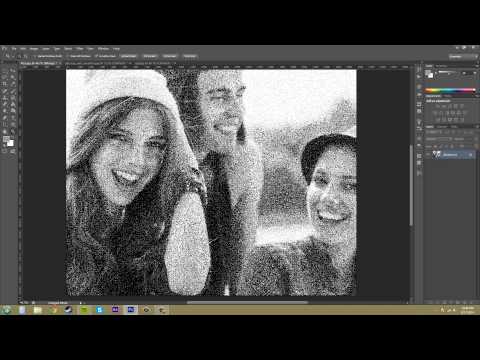The height and width of the screenshot is (360, 480).
Task: Open the Edit menu
Action: (23, 48)
